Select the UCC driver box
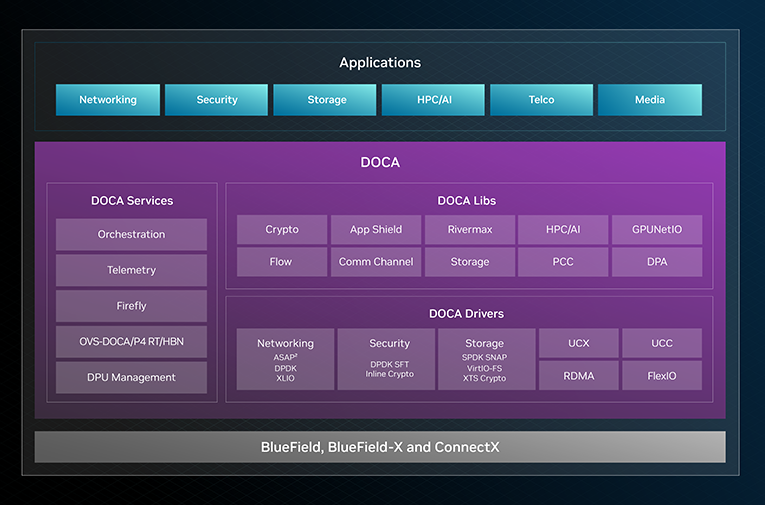Image resolution: width=765 pixels, height=505 pixels. pos(662,343)
